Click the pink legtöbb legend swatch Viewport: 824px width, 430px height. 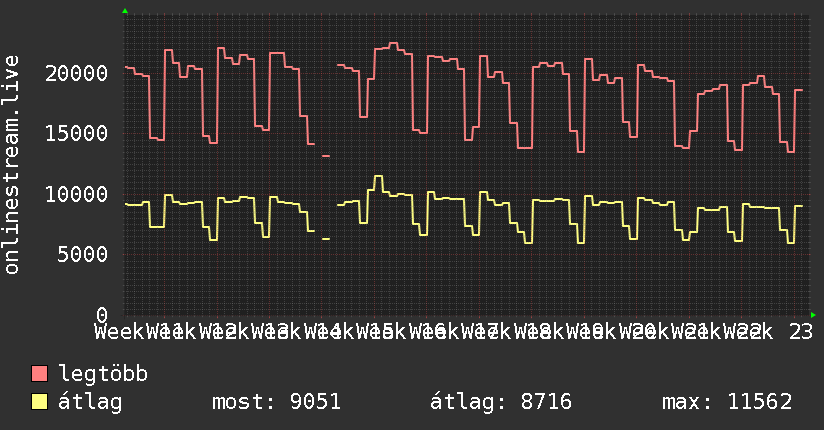click(x=39, y=374)
